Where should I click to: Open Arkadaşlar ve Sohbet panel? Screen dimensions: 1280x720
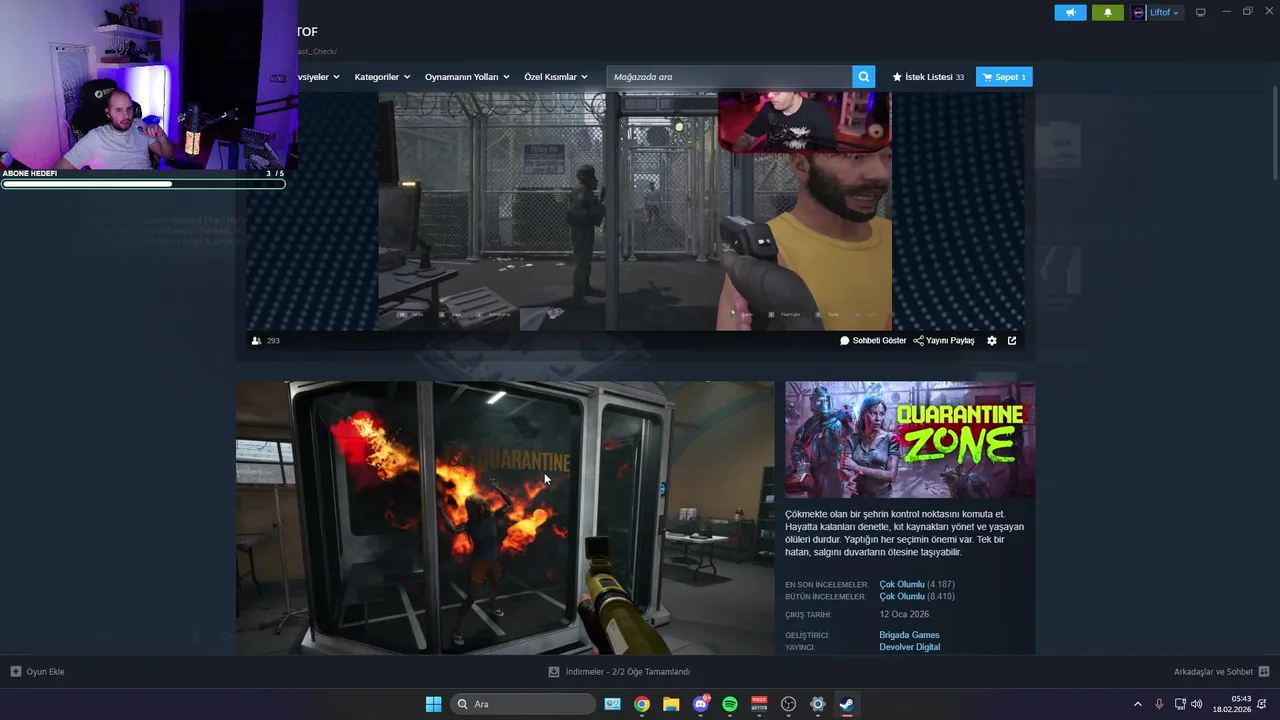[x=1221, y=672]
